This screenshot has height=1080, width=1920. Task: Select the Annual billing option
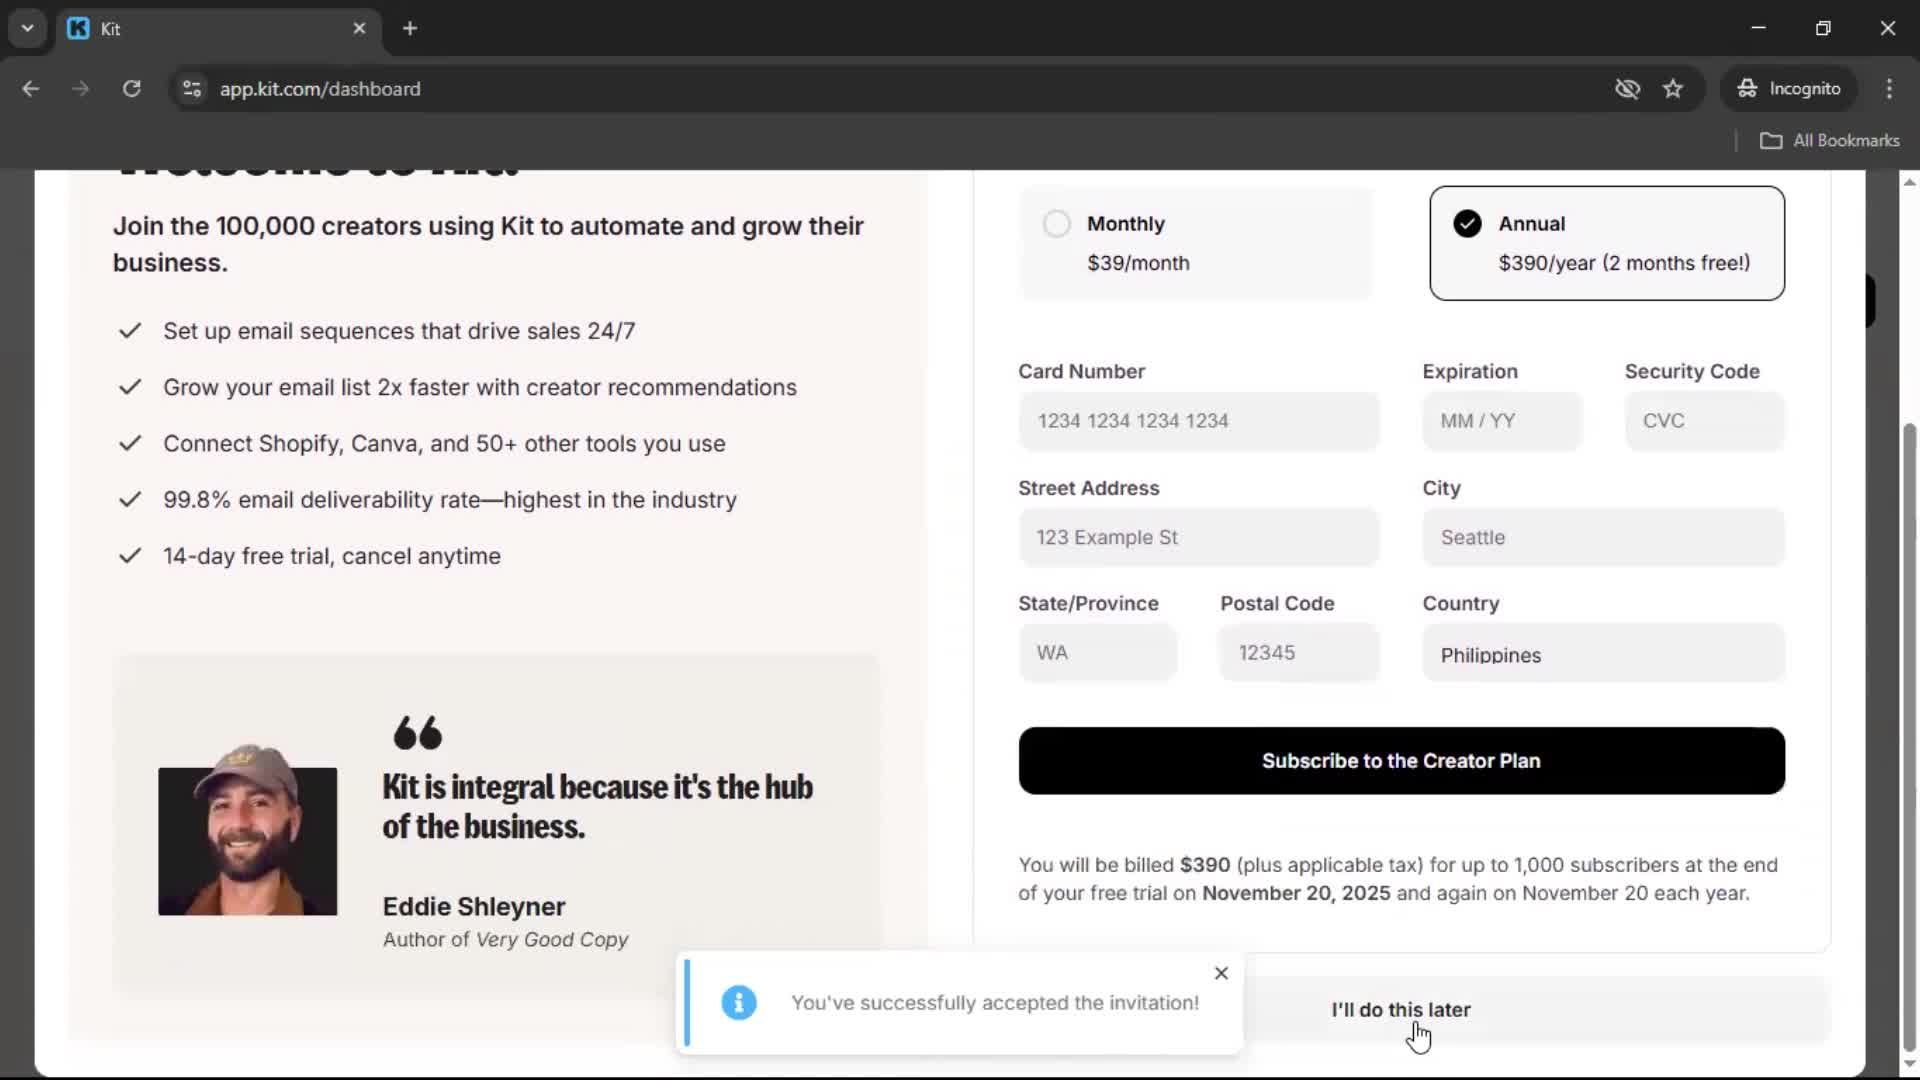pos(1606,243)
